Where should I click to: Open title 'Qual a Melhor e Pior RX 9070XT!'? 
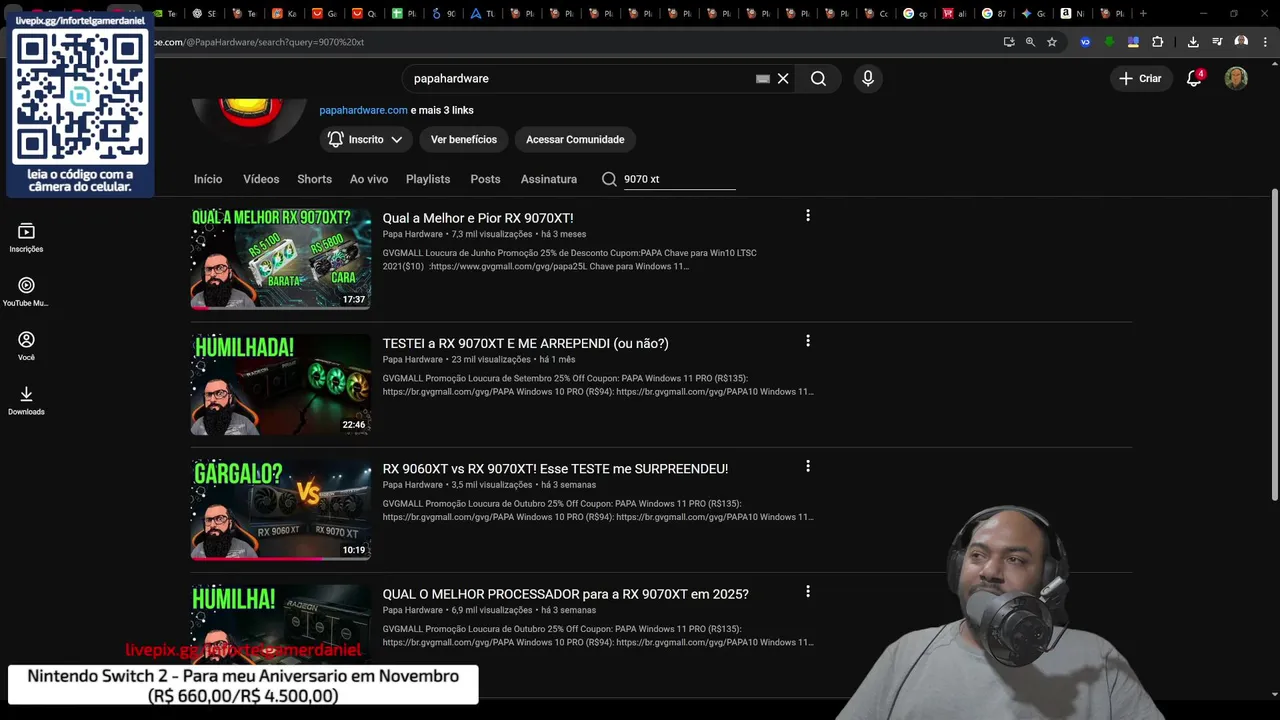(478, 218)
